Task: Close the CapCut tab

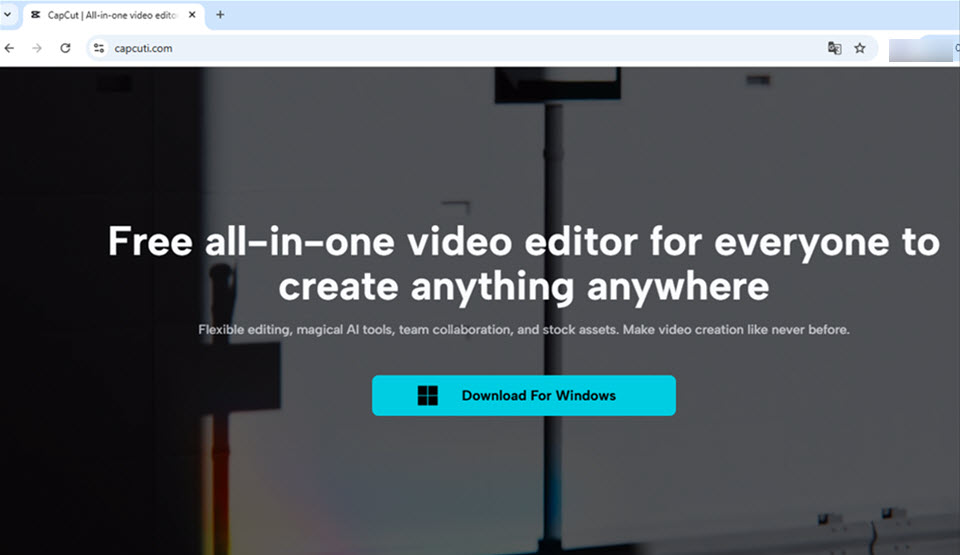Action: coord(192,15)
